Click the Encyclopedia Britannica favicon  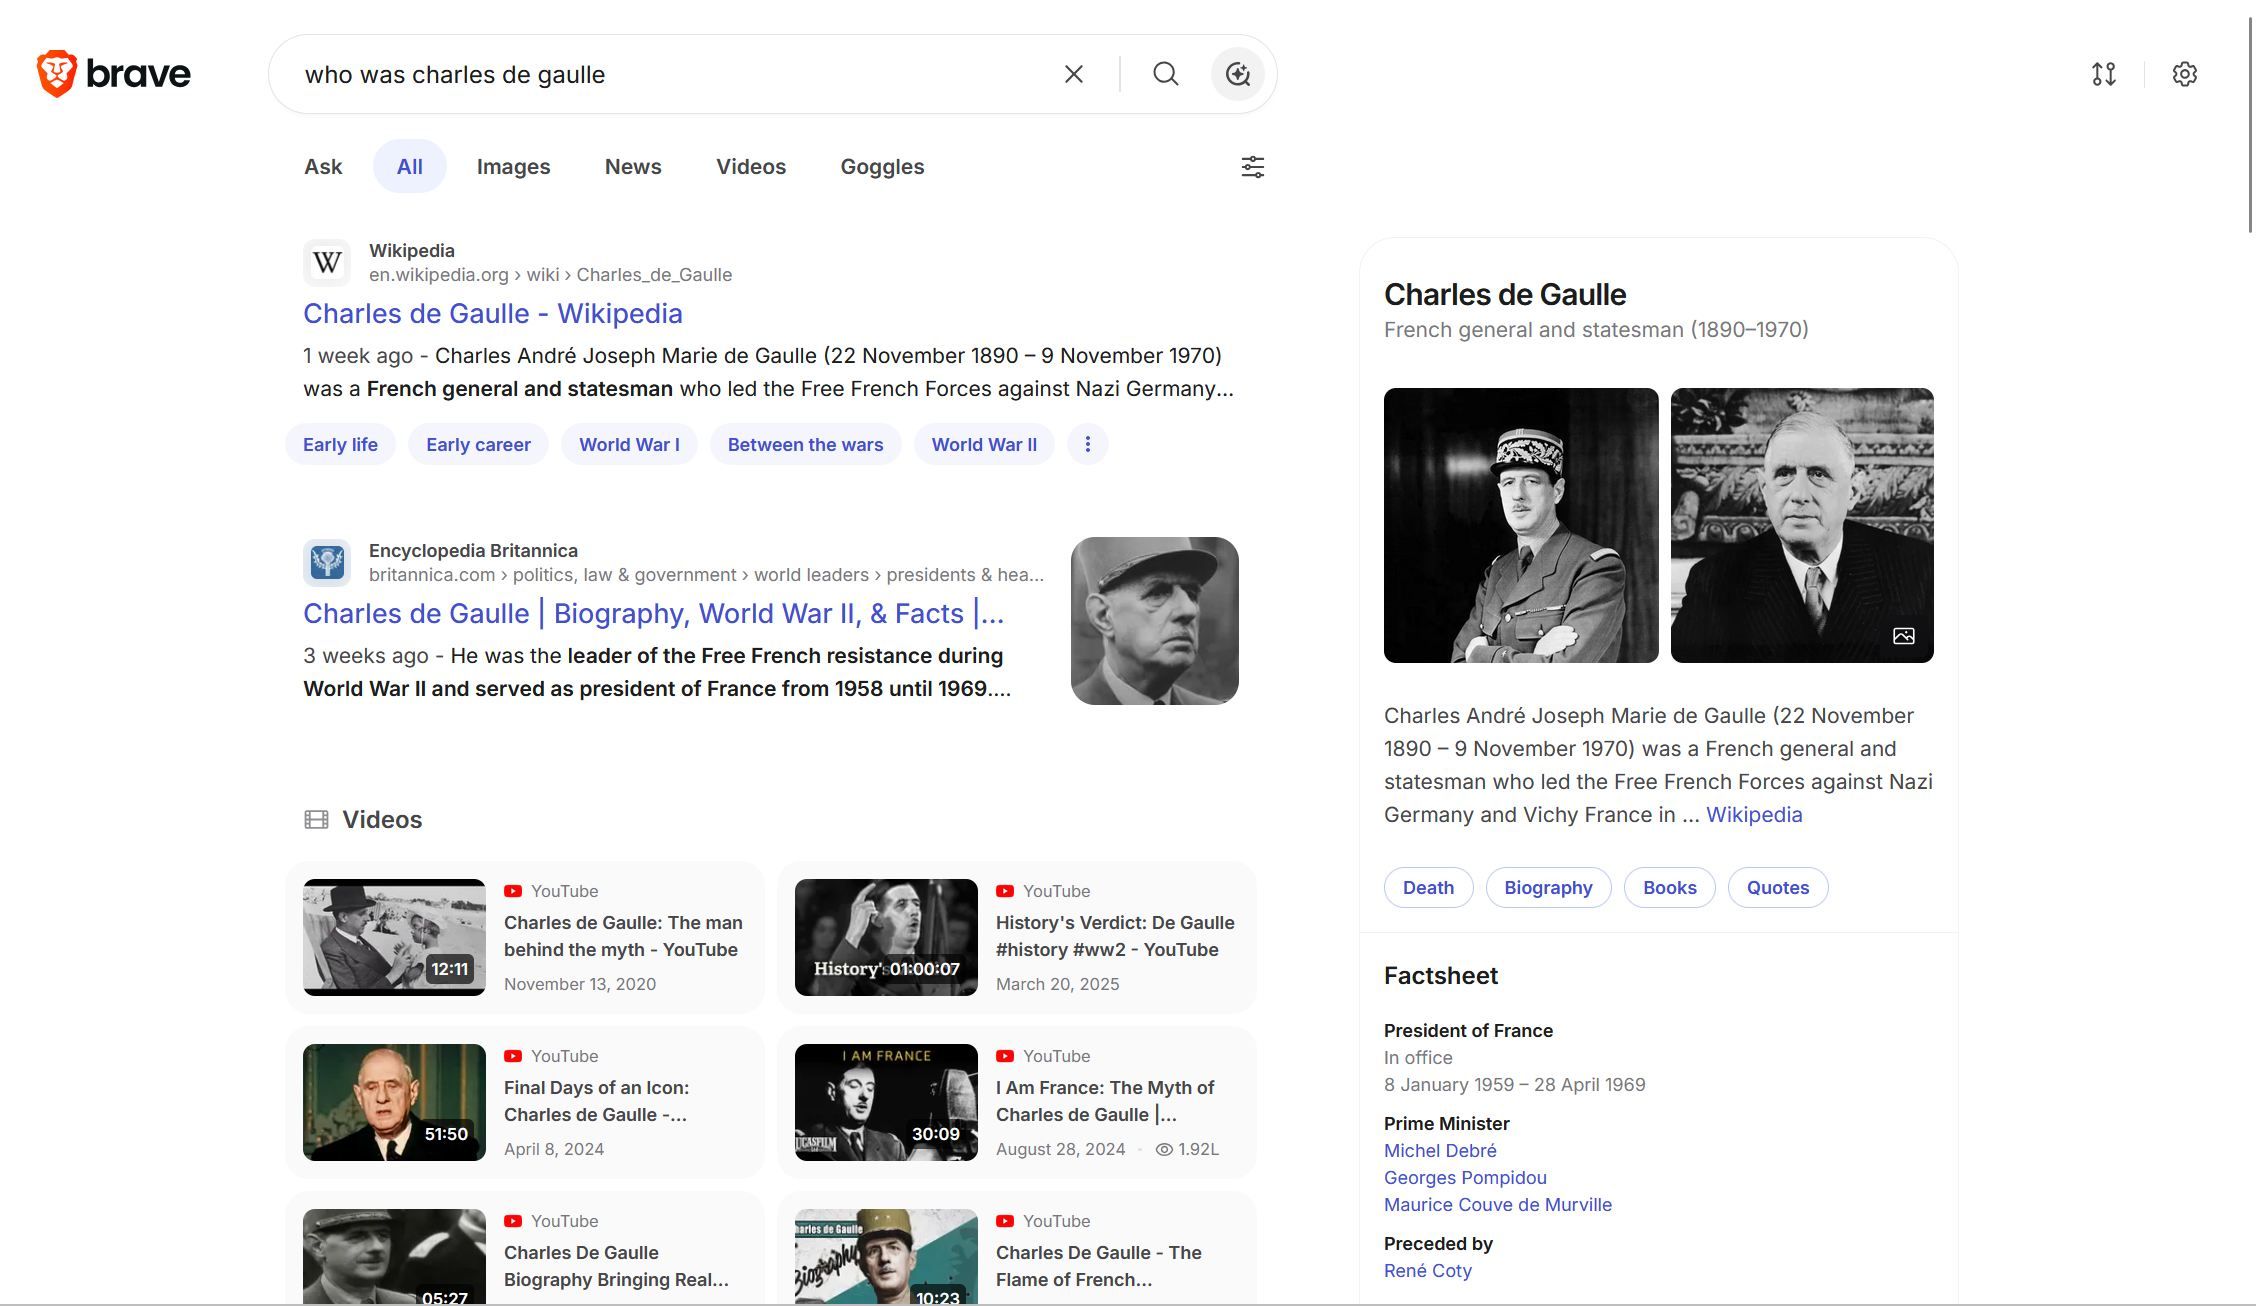(x=327, y=563)
